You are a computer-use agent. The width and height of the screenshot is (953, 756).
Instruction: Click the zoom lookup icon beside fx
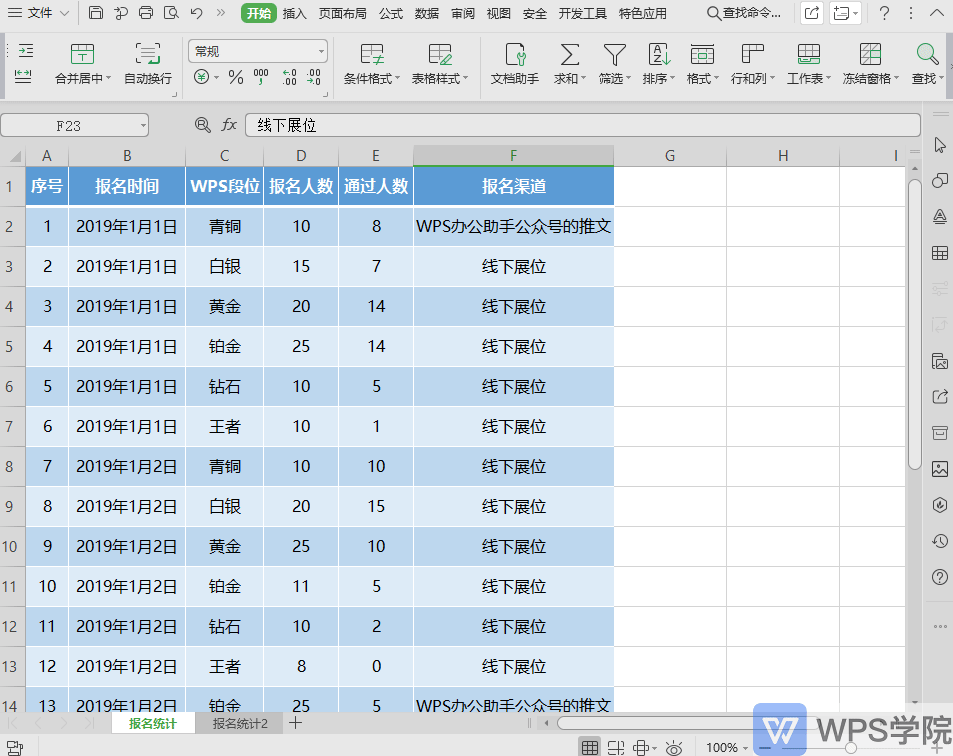point(202,125)
